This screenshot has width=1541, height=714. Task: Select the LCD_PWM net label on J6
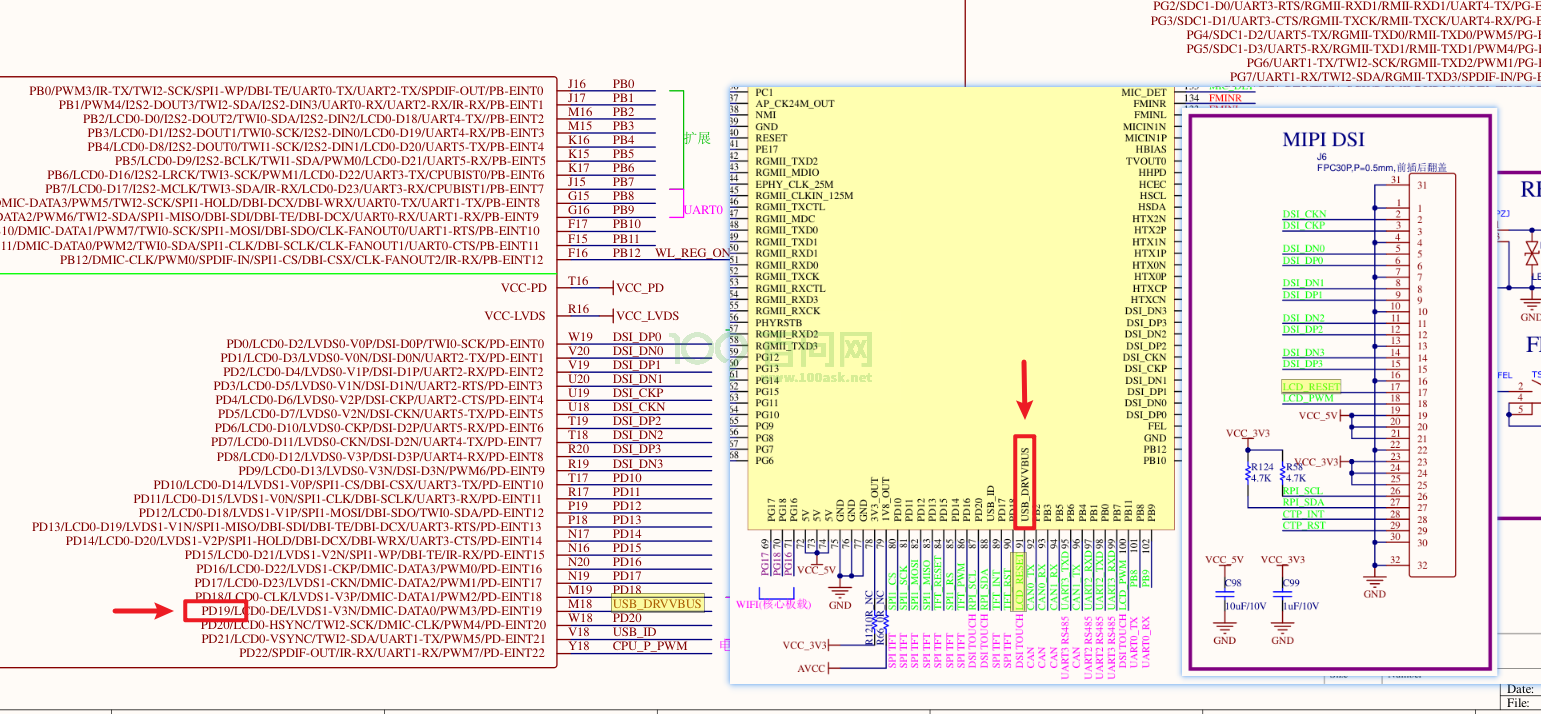1307,398
